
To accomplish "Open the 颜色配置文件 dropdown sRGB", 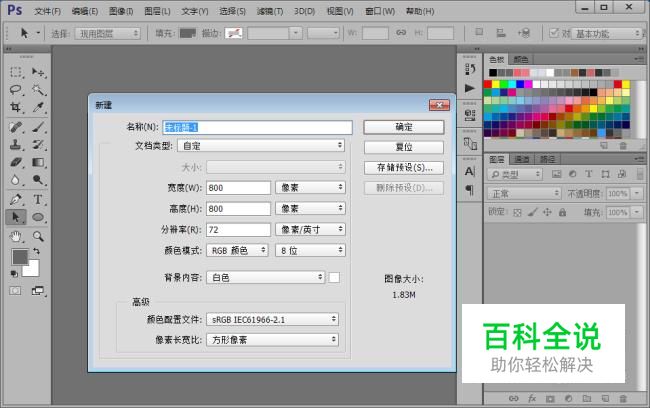I will pyautogui.click(x=272, y=319).
